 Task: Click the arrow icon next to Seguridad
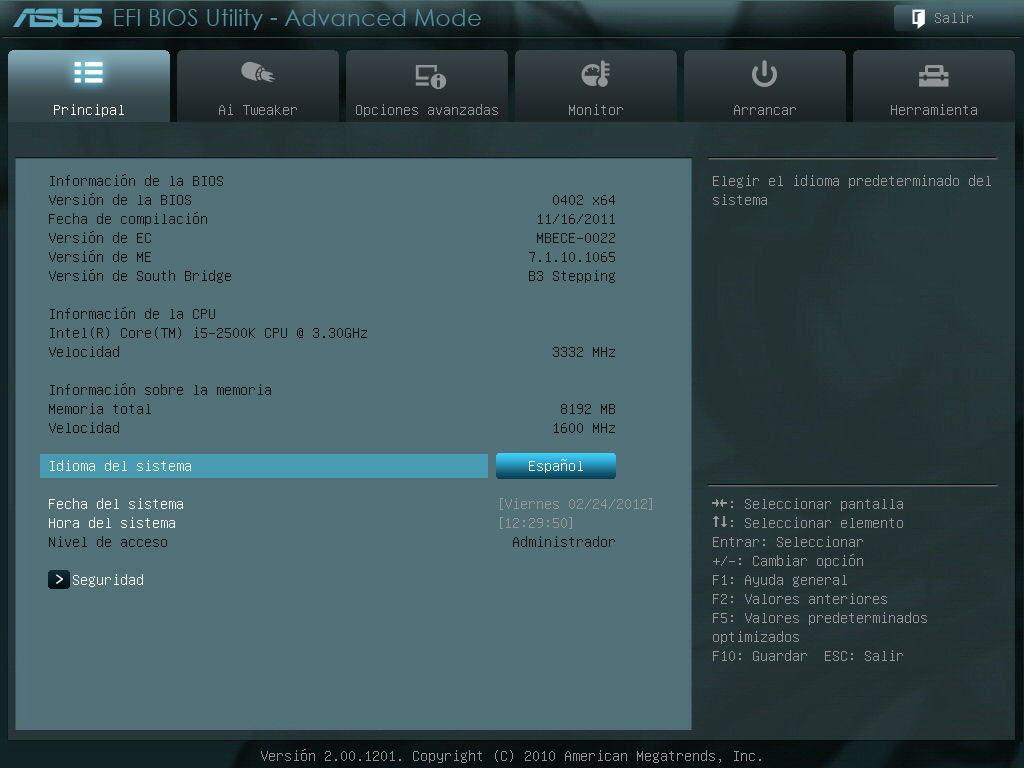[58, 579]
